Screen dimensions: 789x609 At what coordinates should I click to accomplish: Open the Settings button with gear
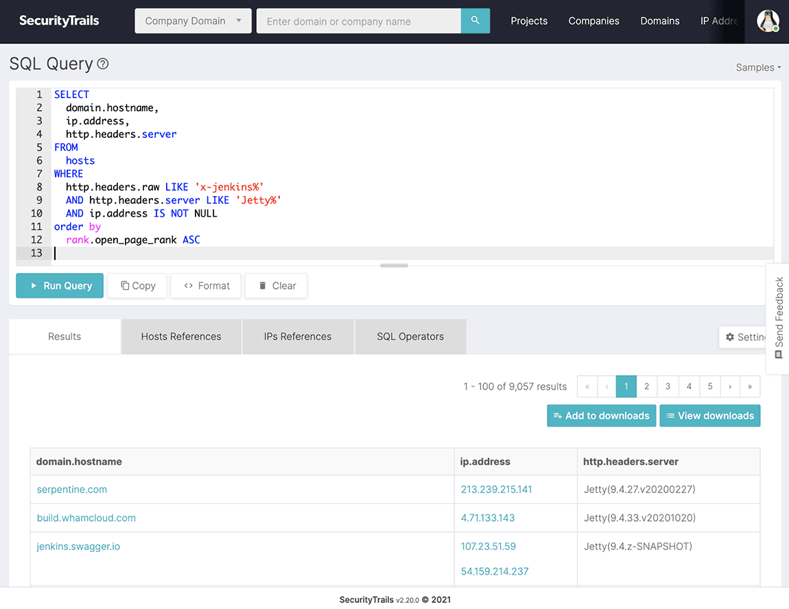tap(745, 337)
